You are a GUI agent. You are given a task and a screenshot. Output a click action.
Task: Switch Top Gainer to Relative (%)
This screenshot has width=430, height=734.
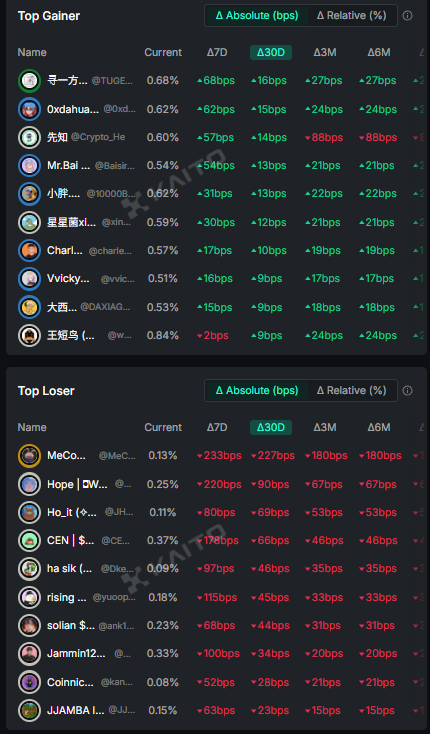(351, 15)
